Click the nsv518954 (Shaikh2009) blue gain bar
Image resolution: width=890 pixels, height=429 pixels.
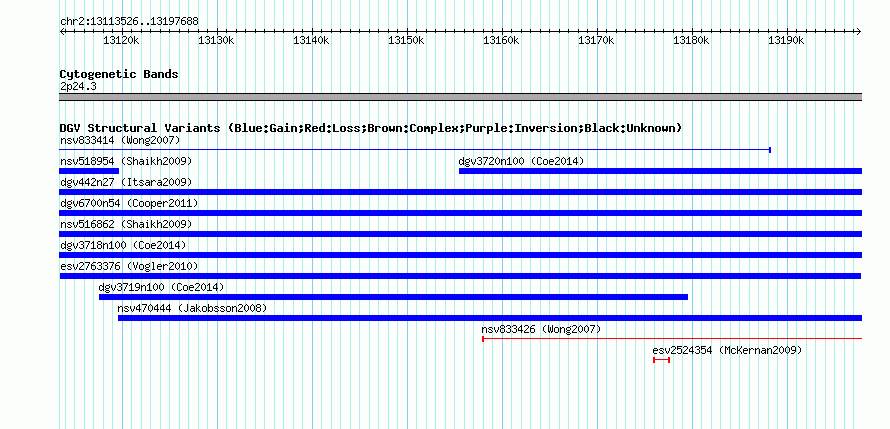click(x=89, y=171)
